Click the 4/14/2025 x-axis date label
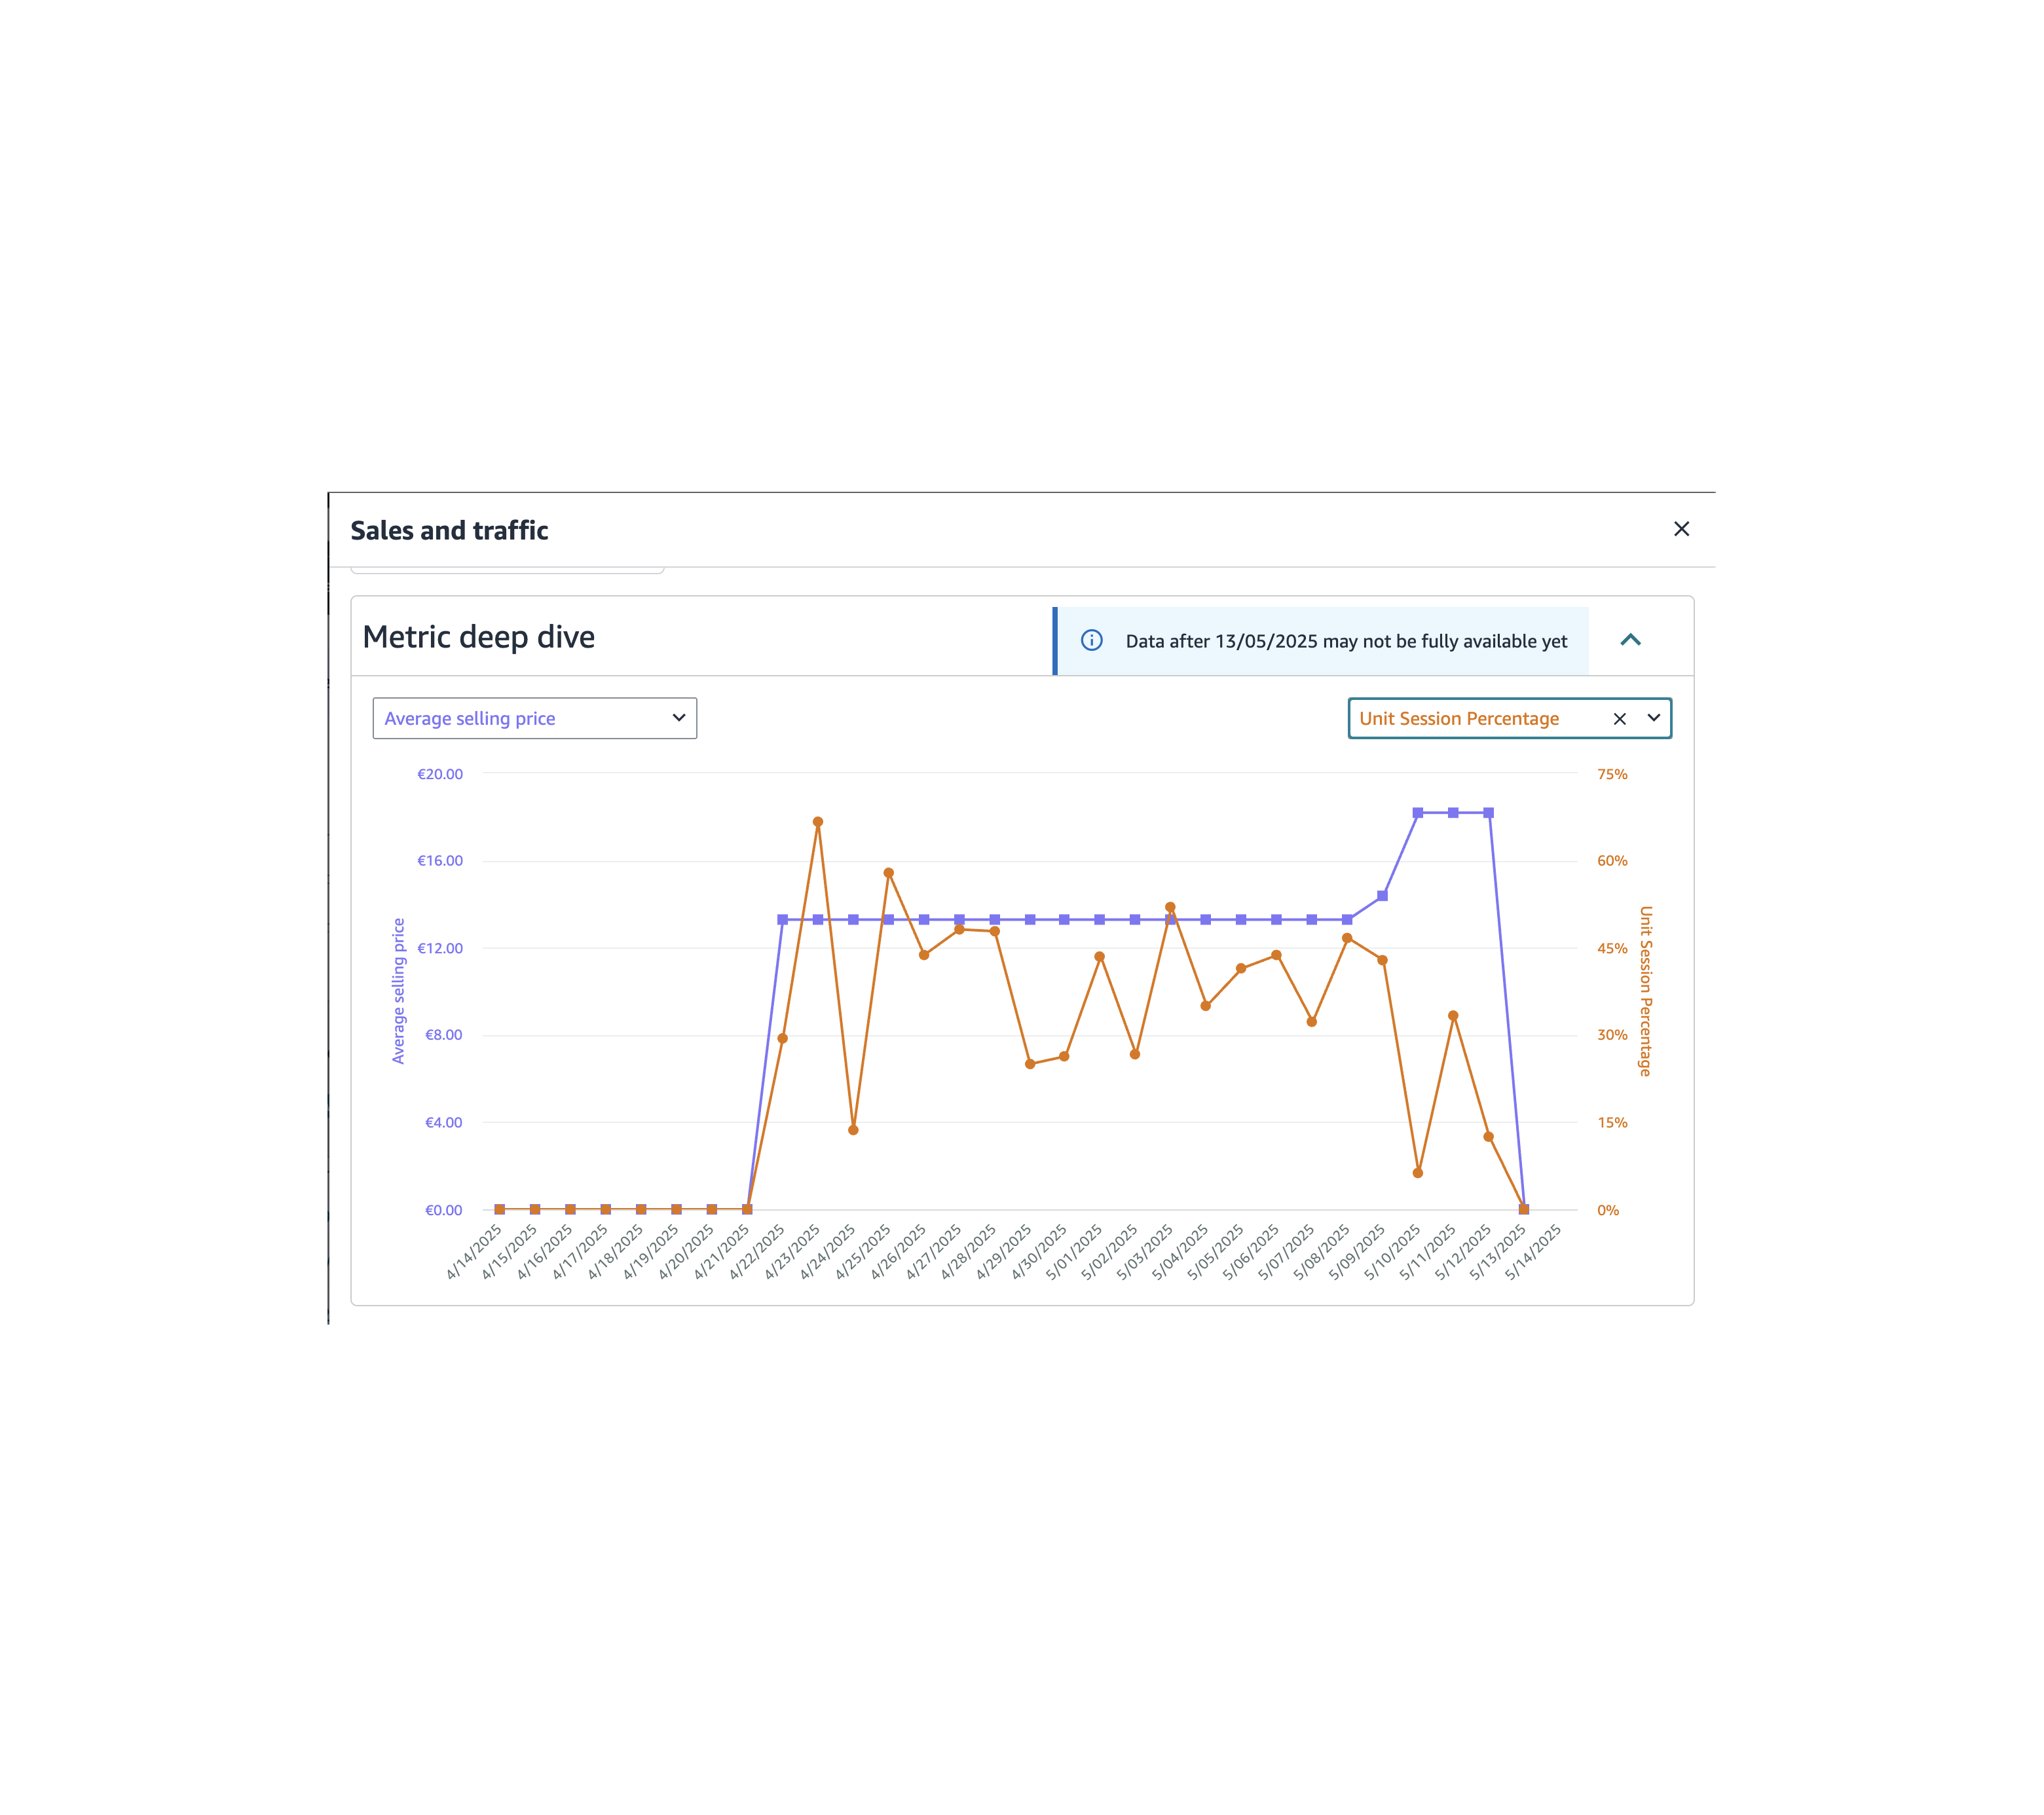The image size is (2044, 1815). tap(474, 1253)
